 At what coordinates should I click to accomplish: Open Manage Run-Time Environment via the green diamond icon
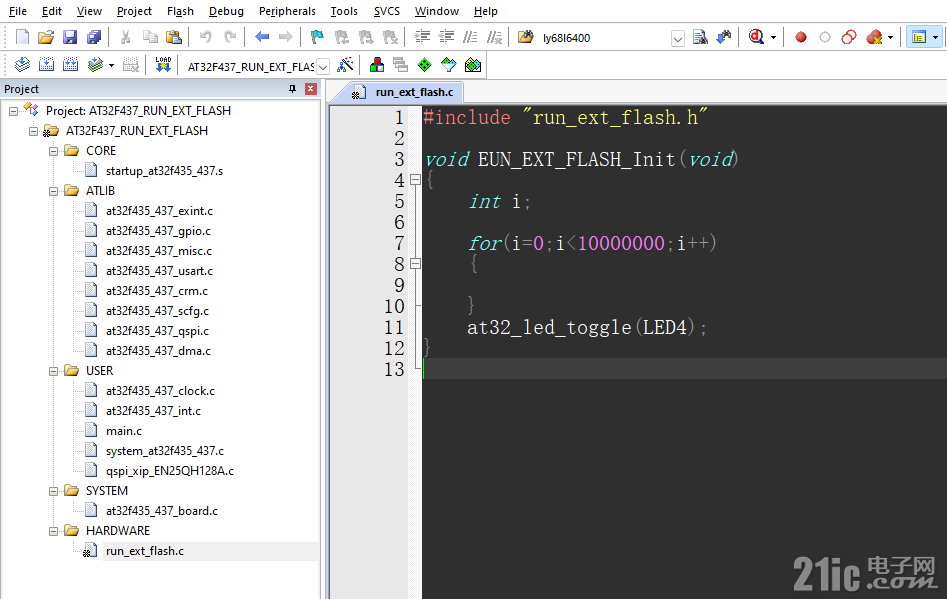pyautogui.click(x=425, y=65)
